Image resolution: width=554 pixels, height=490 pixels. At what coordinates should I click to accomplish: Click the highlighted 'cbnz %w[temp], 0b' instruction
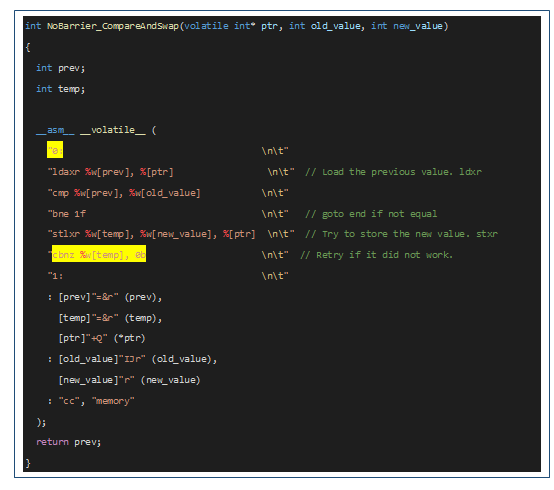tap(99, 254)
